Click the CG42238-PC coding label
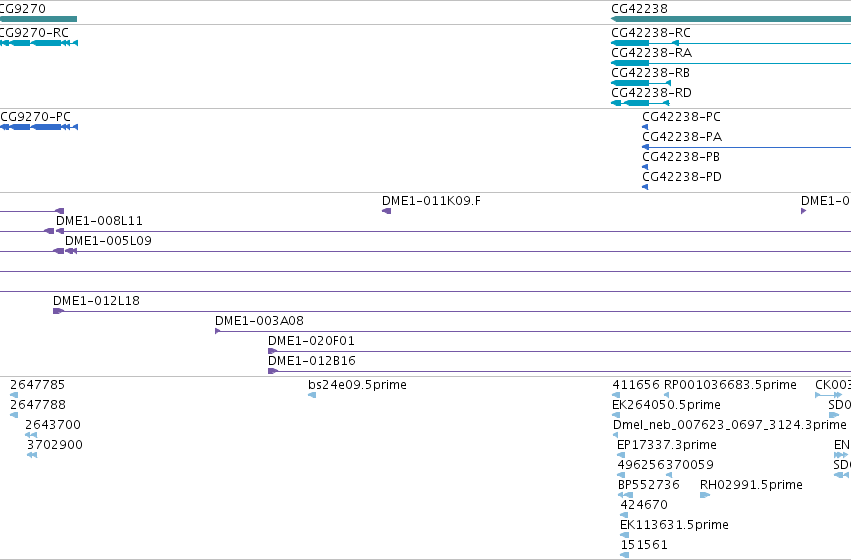This screenshot has width=851, height=560. [x=681, y=117]
